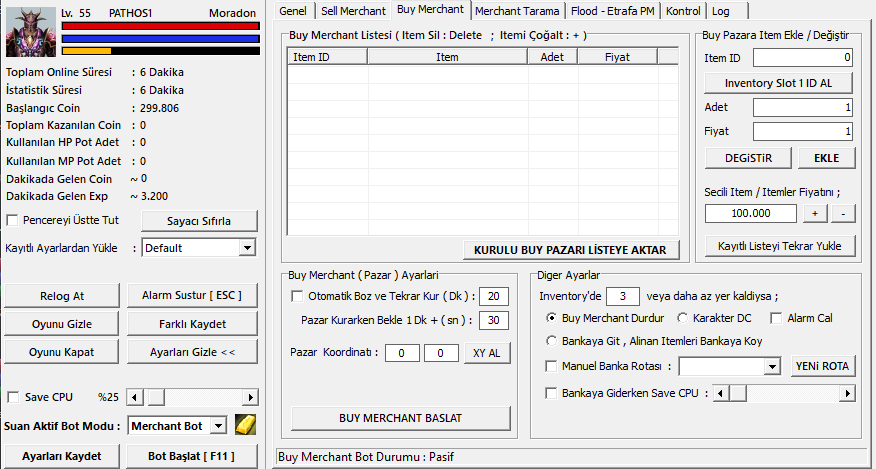Screen dimensions: 876x469
Task: Open the Manuel Banka Rotası dropdown
Action: [771, 367]
